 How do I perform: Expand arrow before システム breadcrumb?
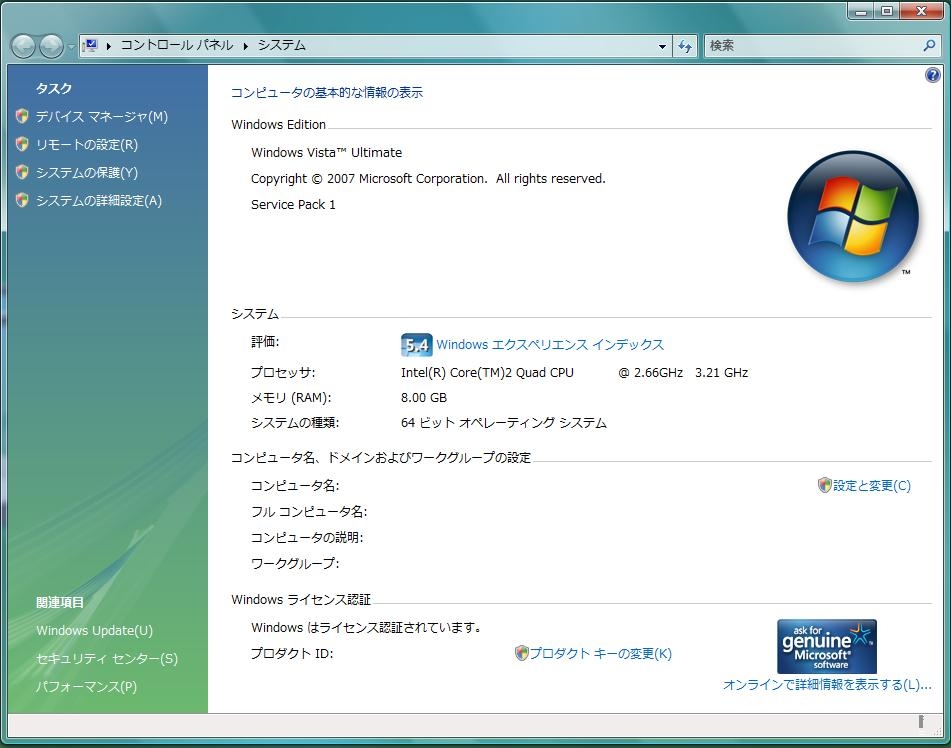tap(246, 45)
